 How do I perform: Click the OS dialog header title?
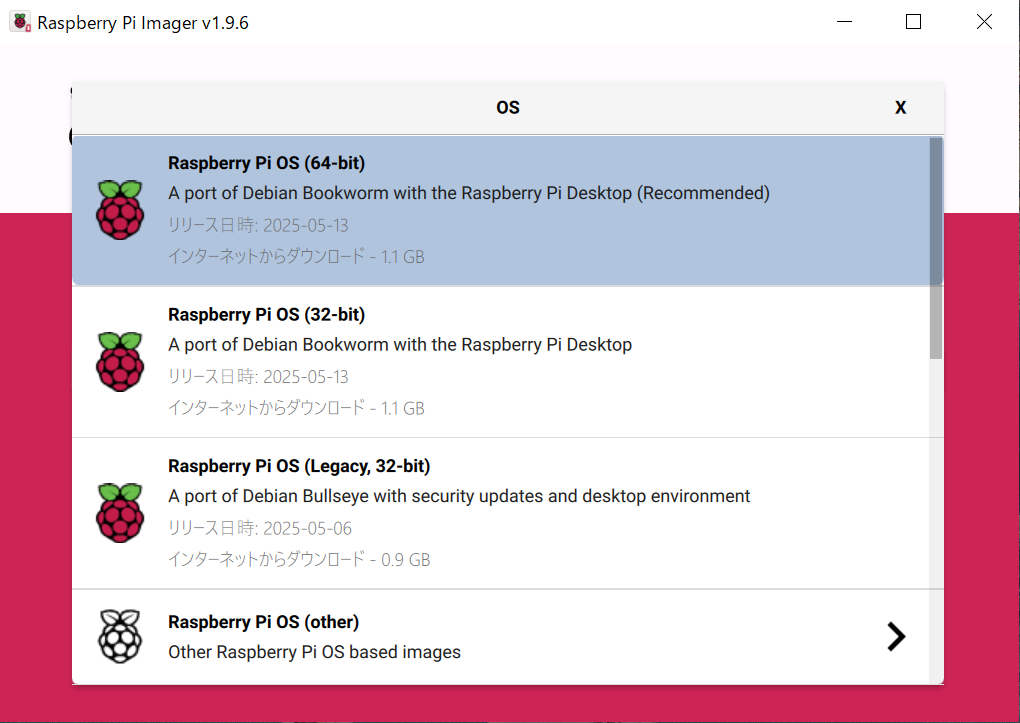point(507,108)
